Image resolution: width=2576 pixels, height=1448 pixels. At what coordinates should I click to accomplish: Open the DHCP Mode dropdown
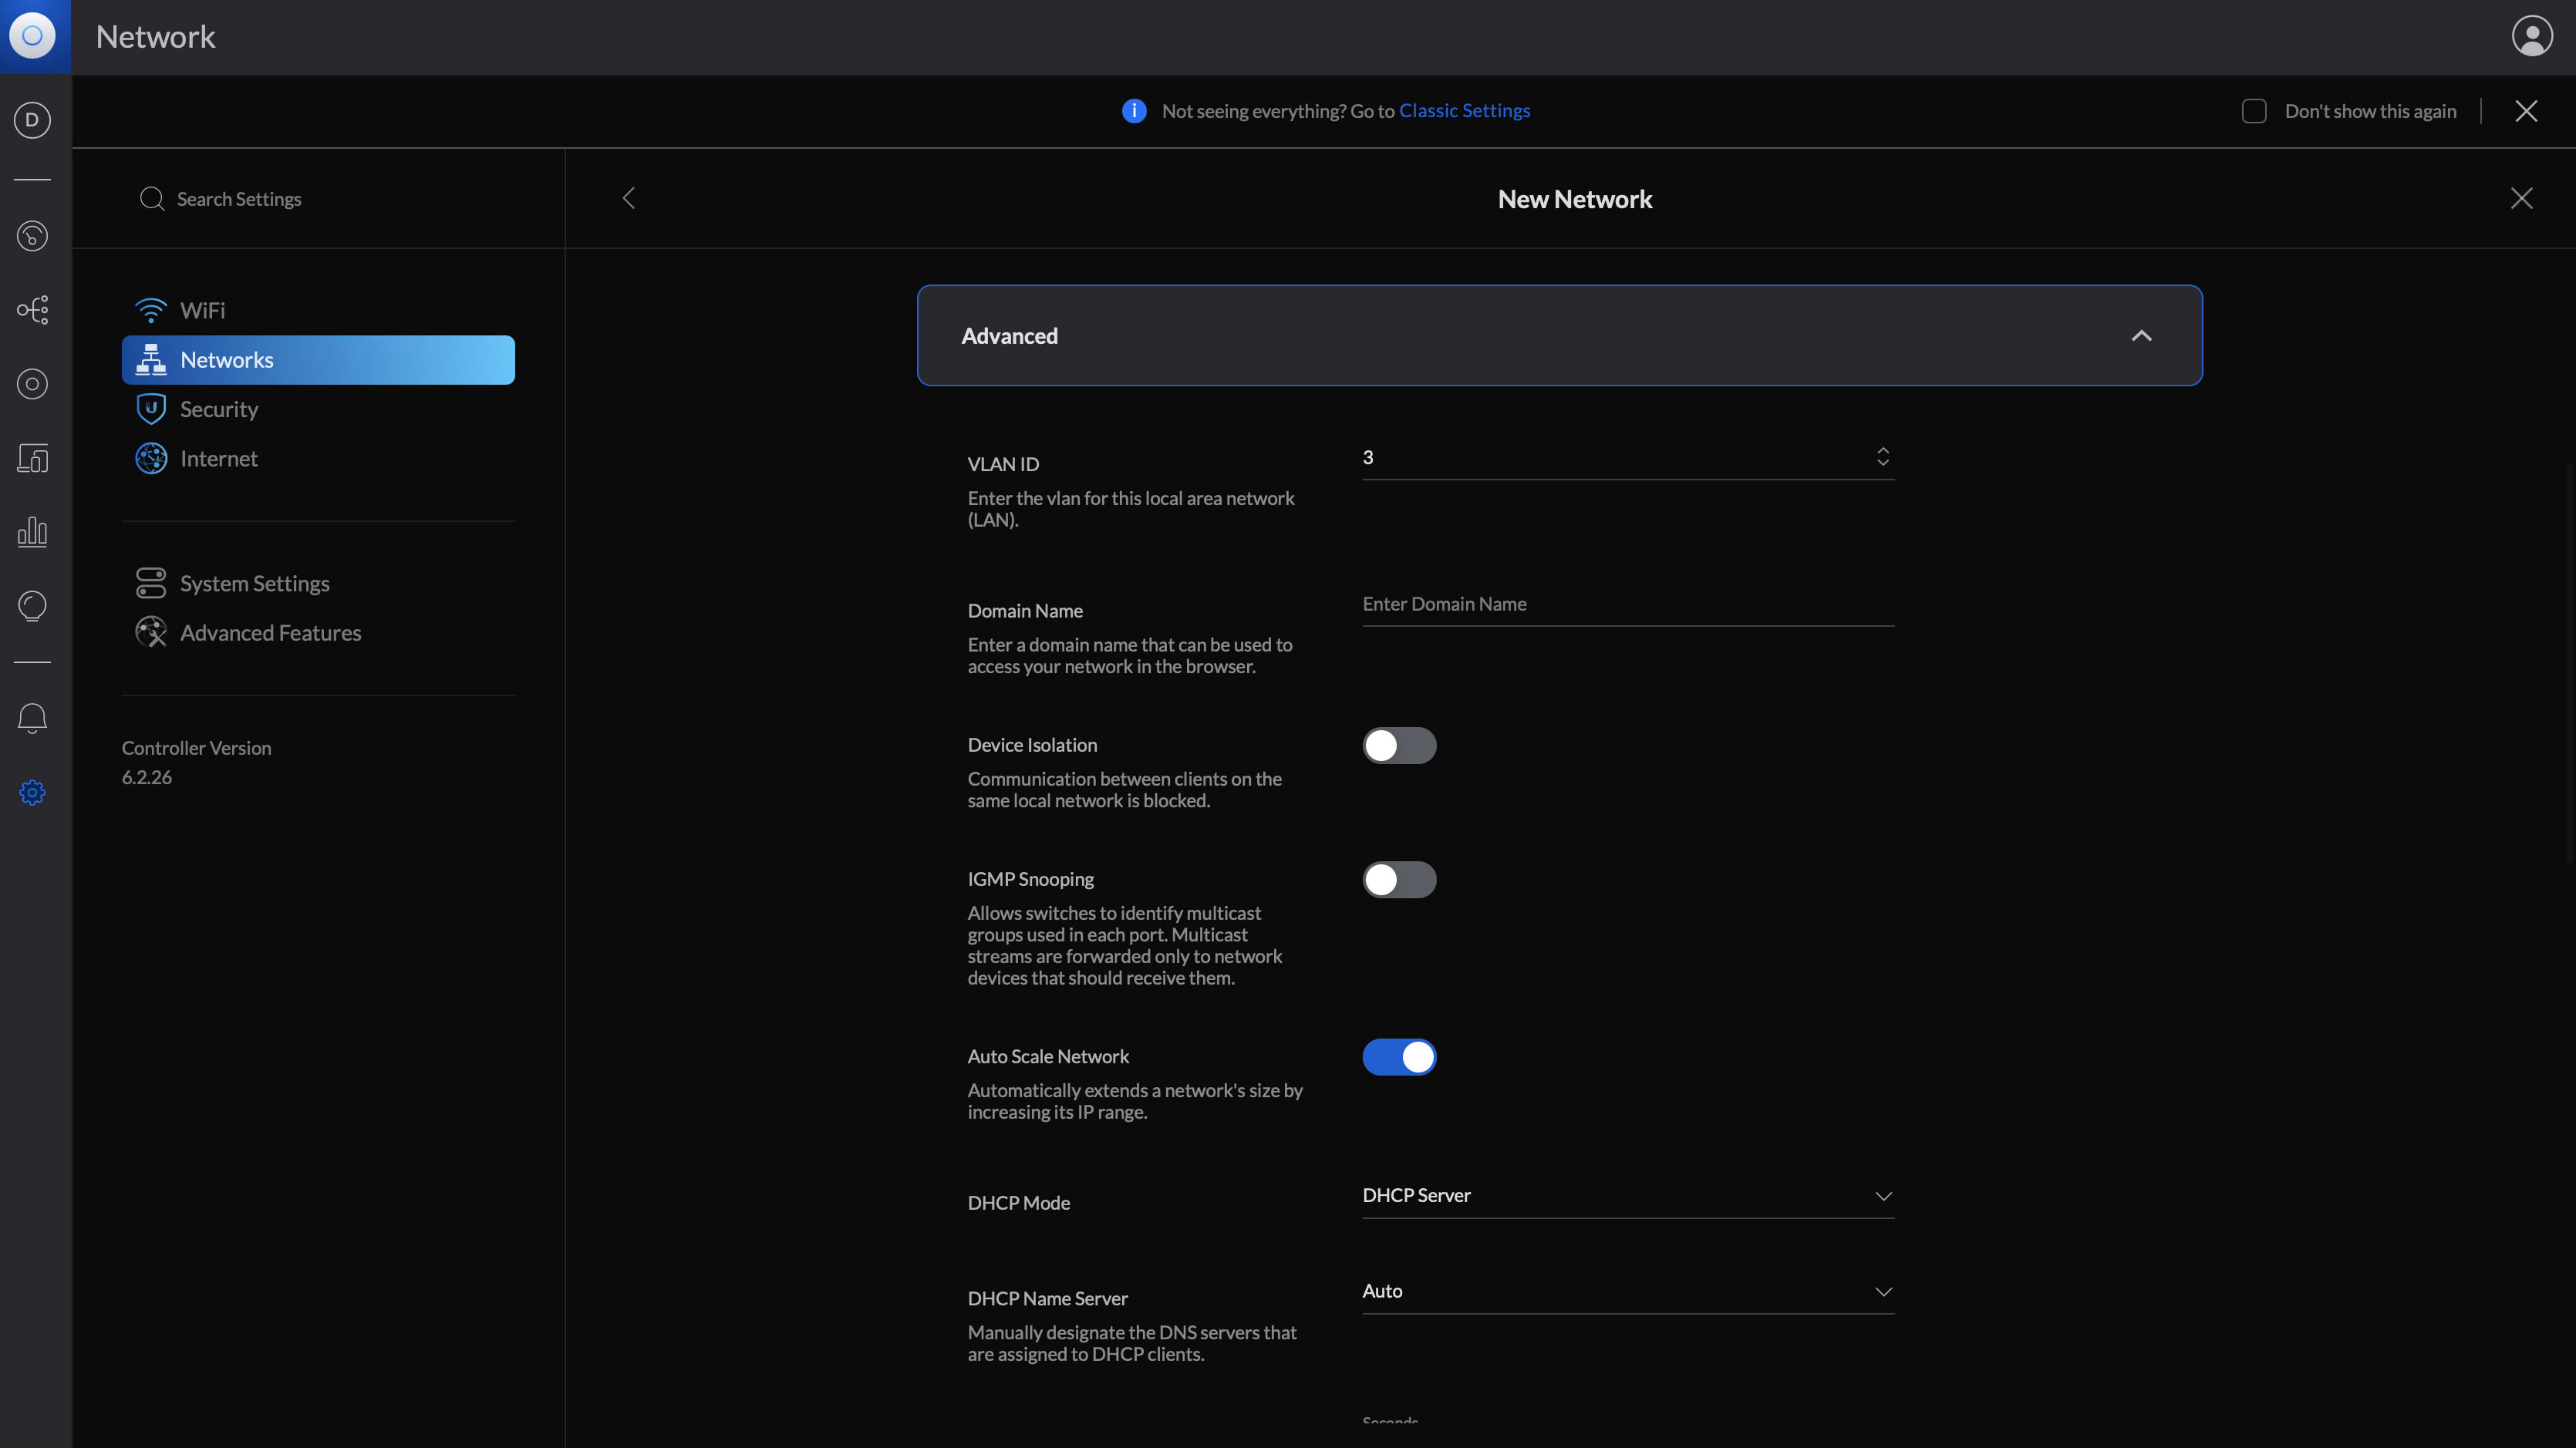[x=1627, y=1196]
